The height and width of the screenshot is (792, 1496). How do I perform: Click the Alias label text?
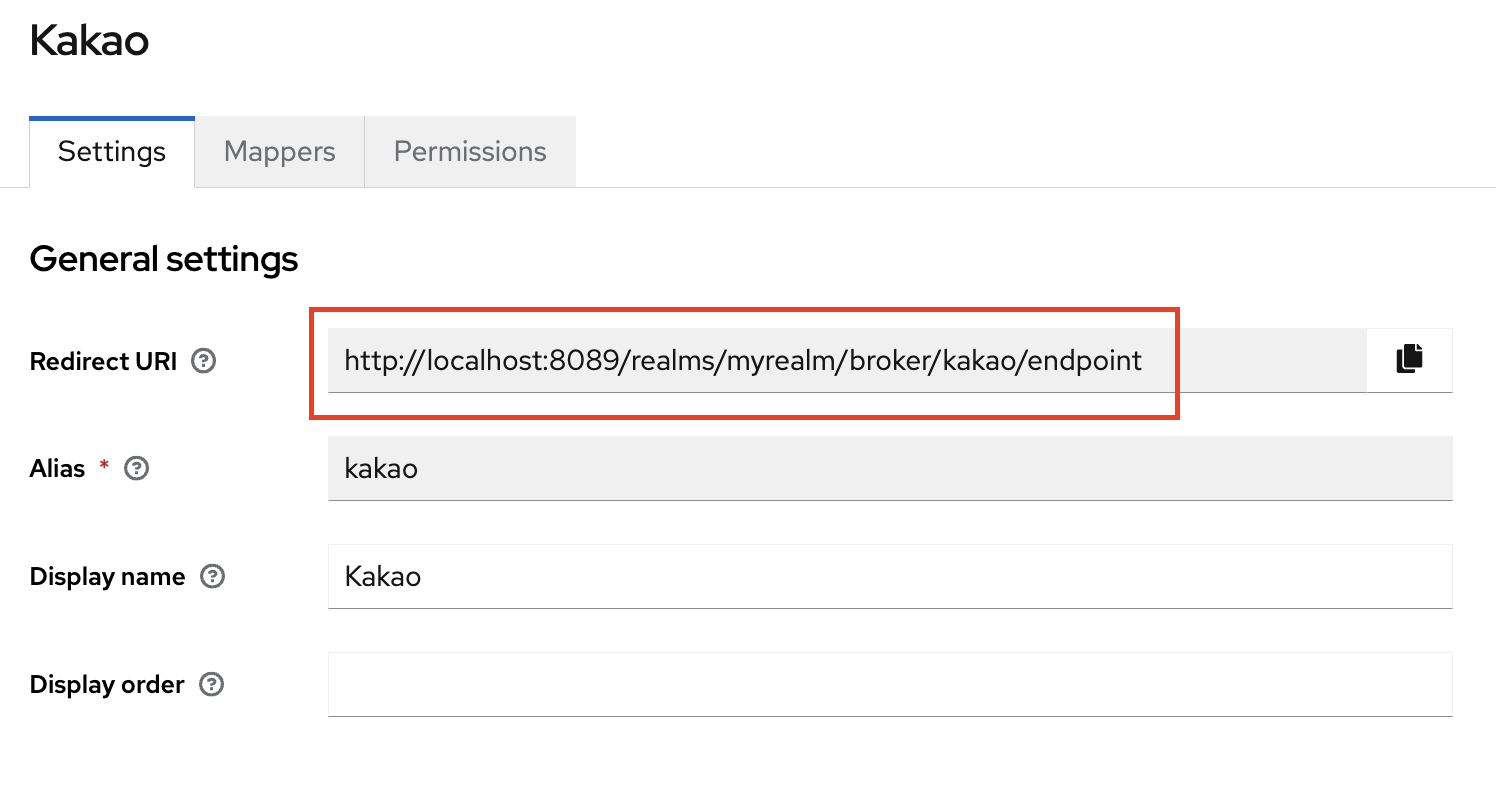pyautogui.click(x=57, y=468)
